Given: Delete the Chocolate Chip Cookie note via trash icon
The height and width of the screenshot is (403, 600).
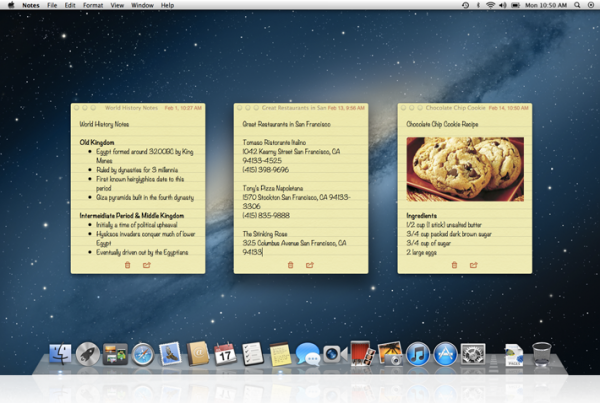Looking at the screenshot, I should [x=455, y=265].
